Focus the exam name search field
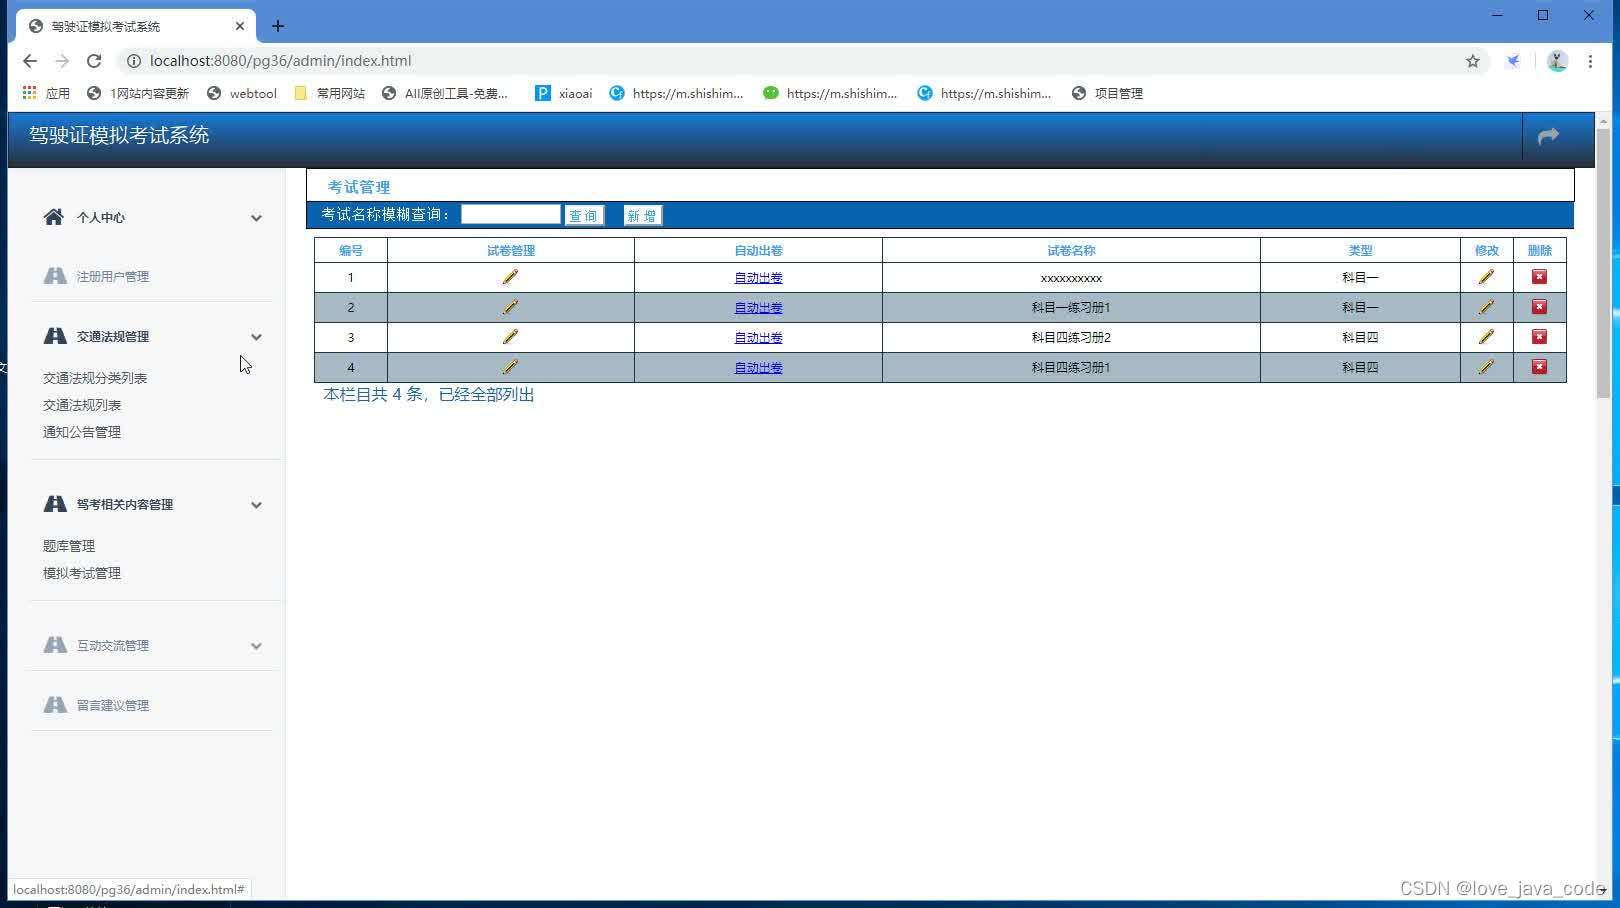 (x=510, y=214)
